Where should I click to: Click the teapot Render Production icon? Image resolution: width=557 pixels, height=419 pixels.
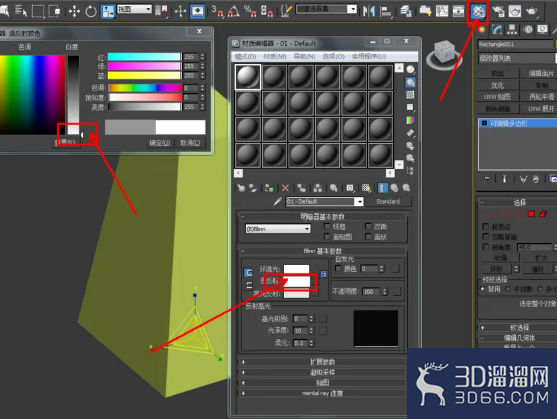532,11
